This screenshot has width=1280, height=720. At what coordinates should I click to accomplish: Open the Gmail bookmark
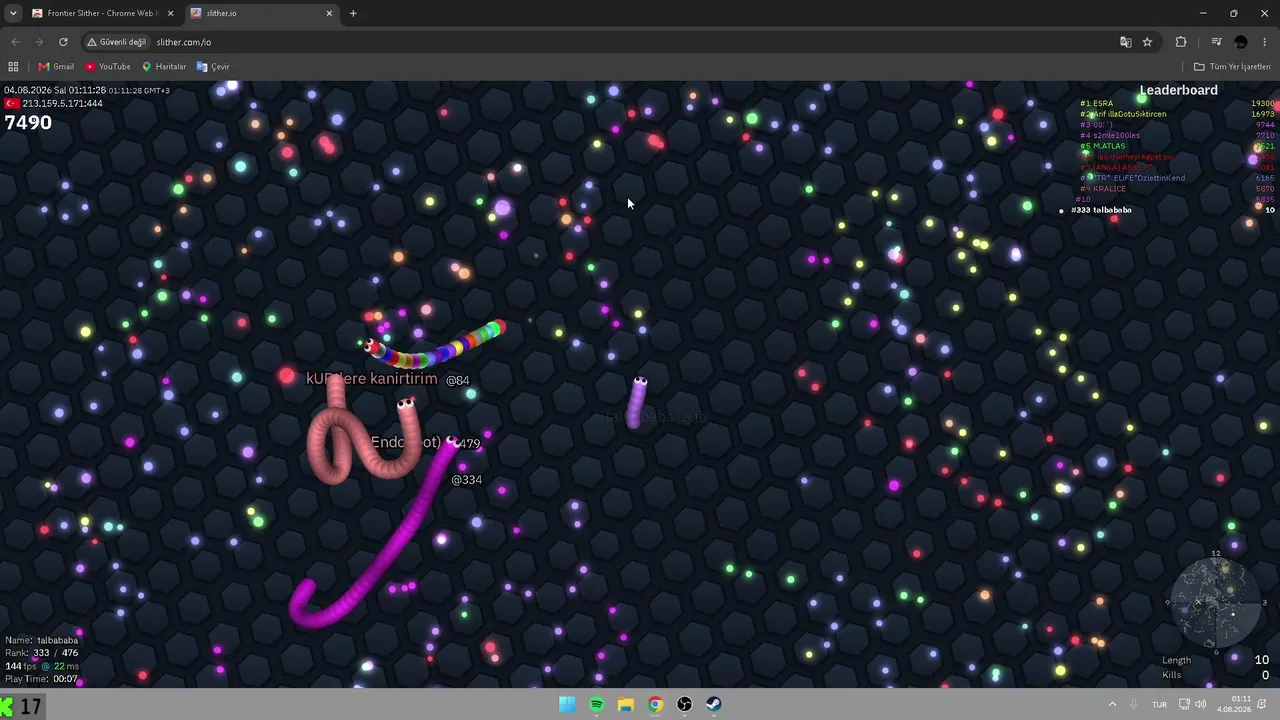pos(56,67)
